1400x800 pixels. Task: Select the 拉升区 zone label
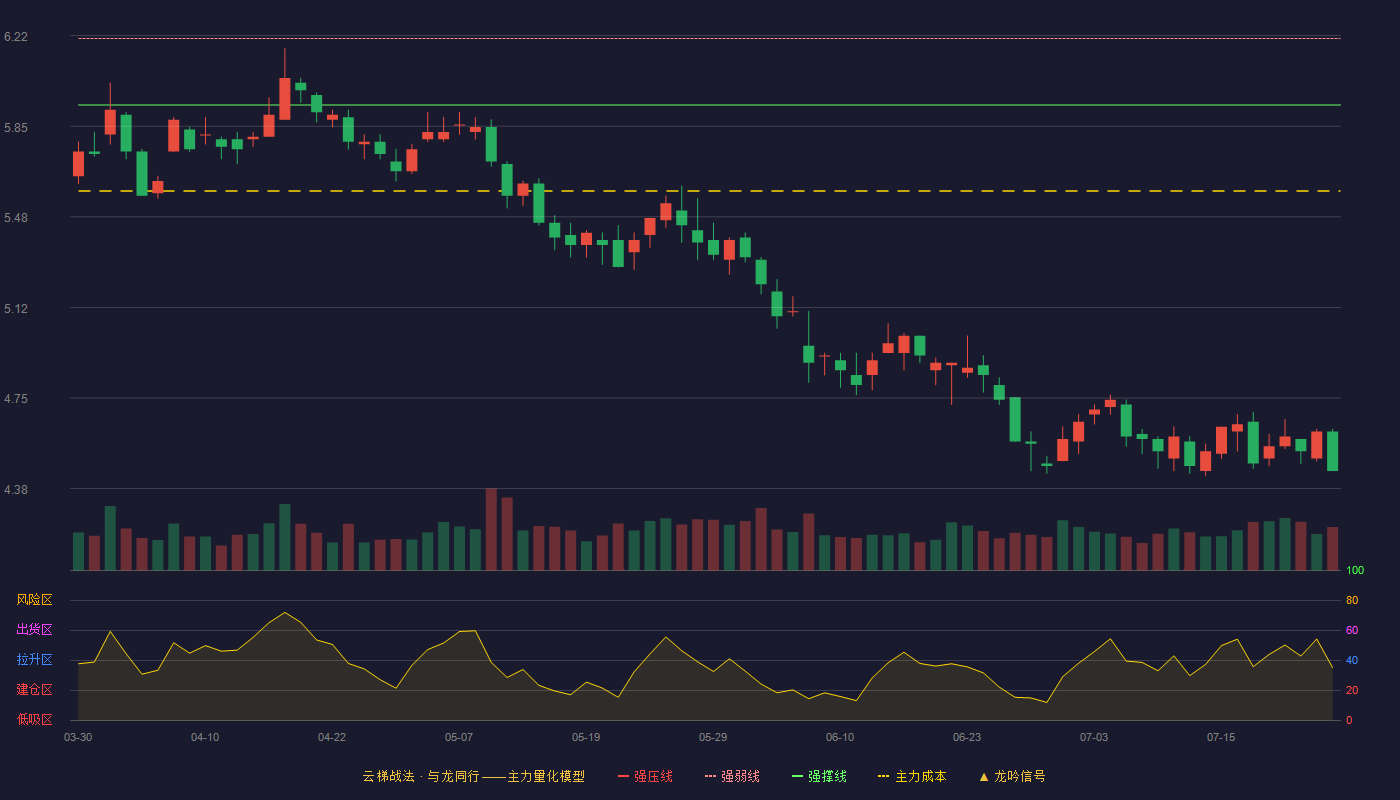point(34,660)
